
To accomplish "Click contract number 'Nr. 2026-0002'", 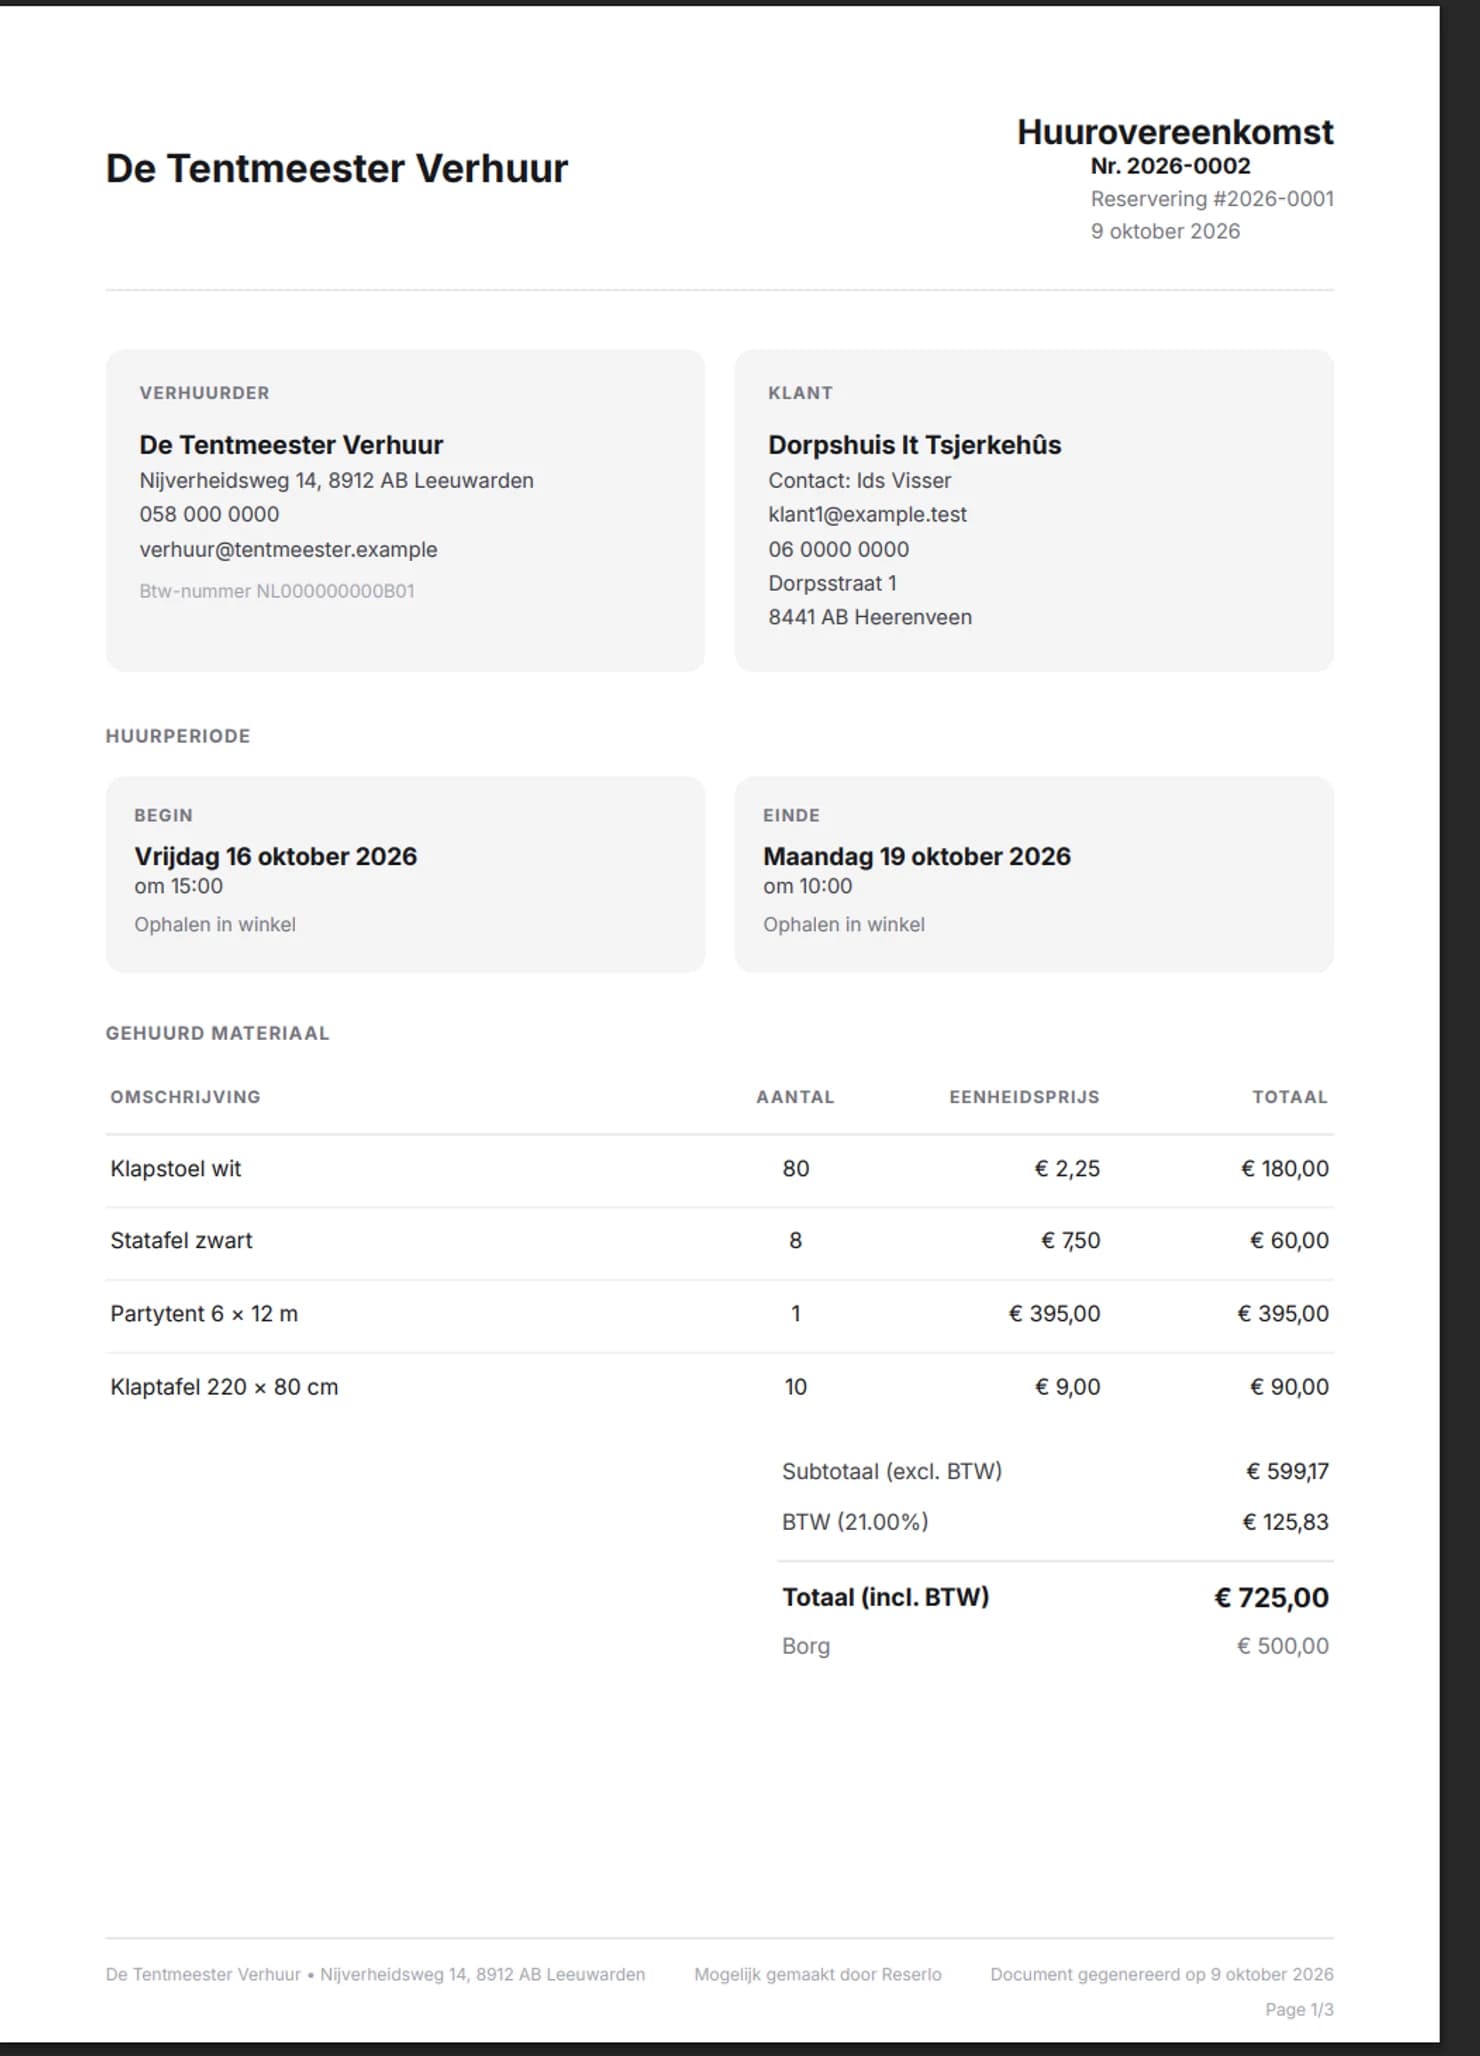I will (1170, 166).
